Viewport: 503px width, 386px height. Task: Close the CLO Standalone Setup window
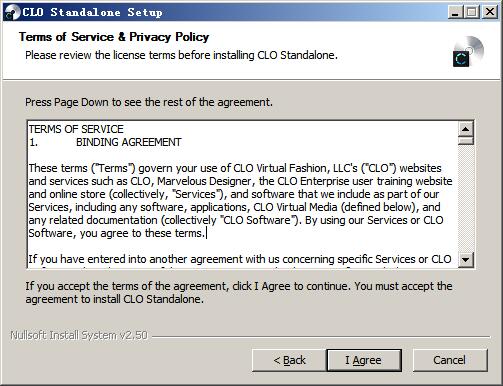(490, 12)
